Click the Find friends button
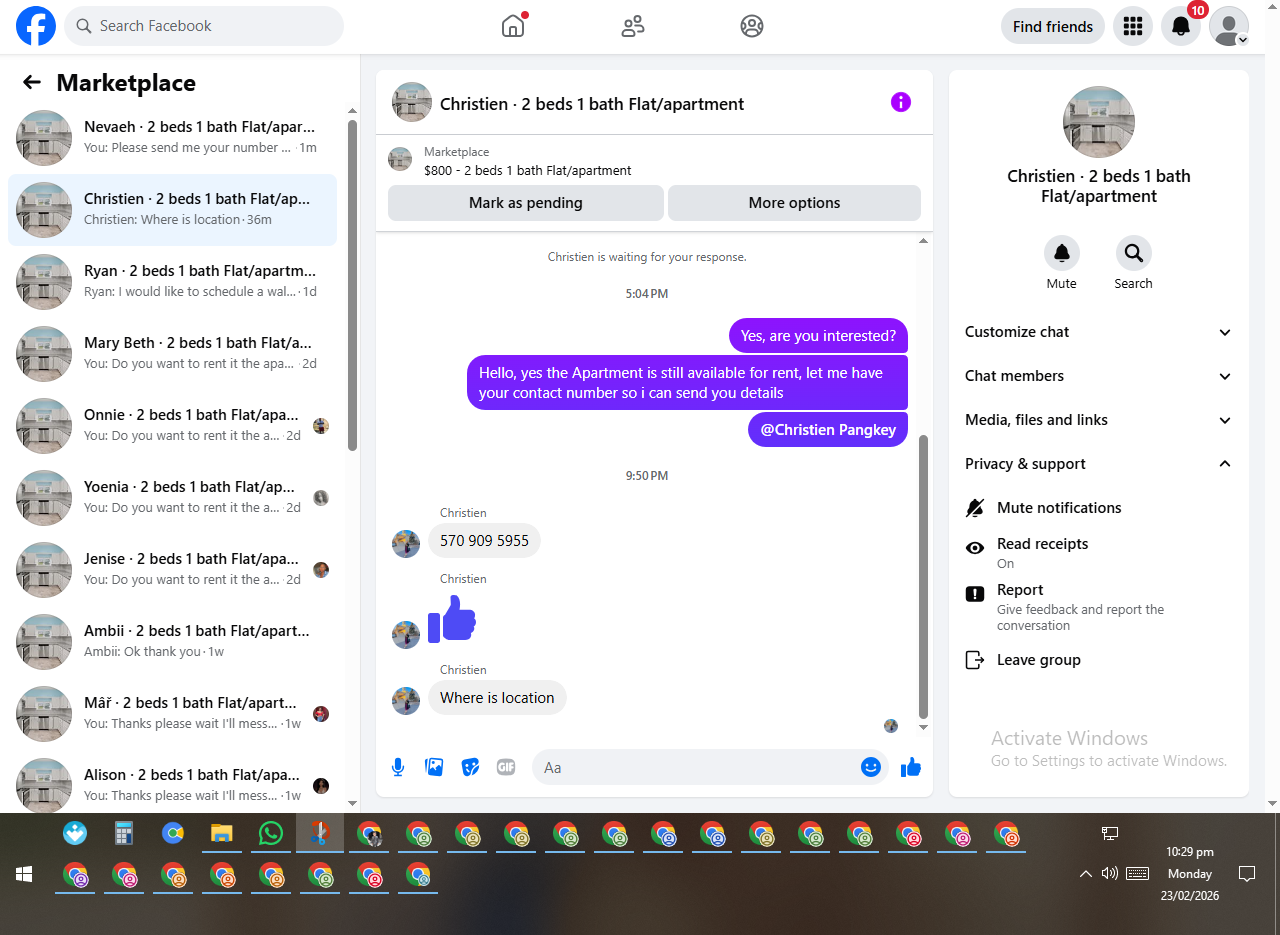 pos(1053,27)
